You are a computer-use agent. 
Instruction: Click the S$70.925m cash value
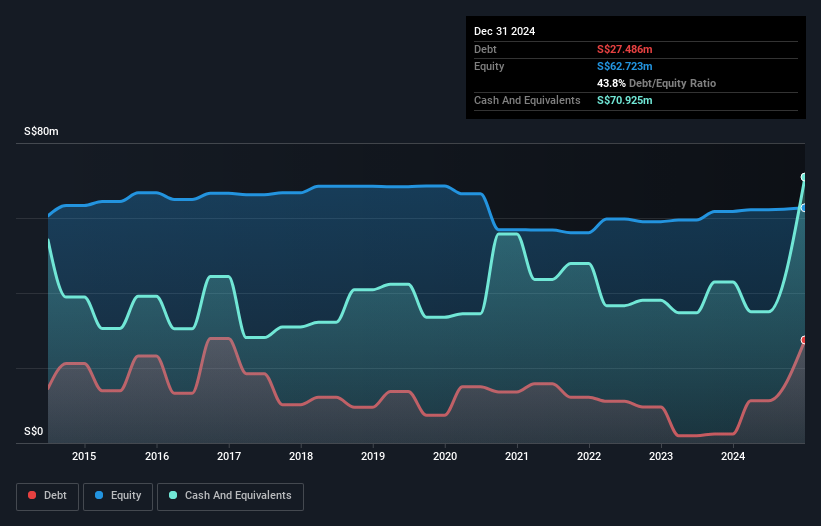pyautogui.click(x=625, y=100)
